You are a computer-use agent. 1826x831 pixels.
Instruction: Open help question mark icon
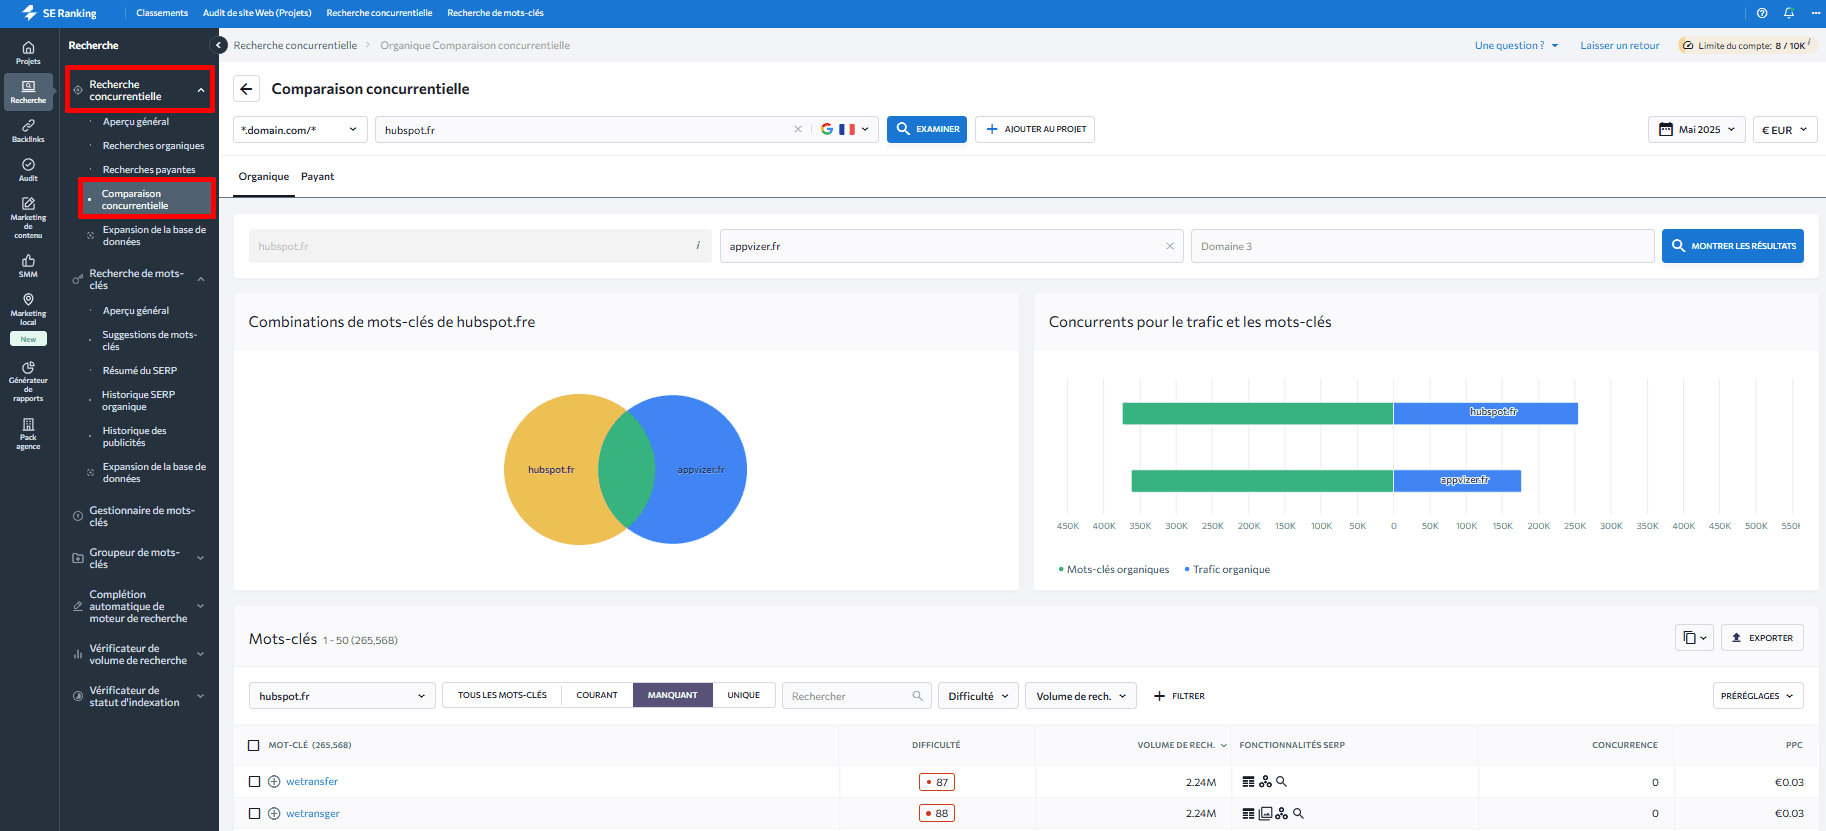[1762, 13]
